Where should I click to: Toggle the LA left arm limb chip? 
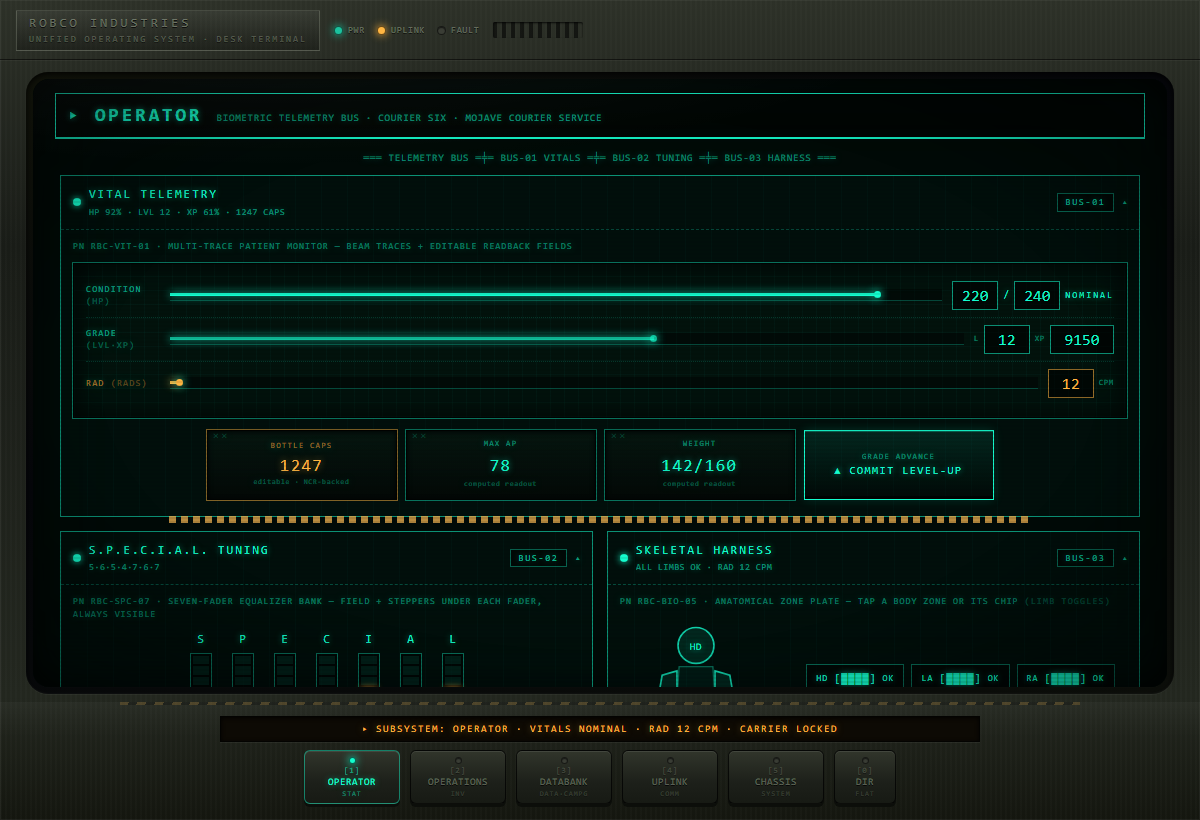coord(960,678)
